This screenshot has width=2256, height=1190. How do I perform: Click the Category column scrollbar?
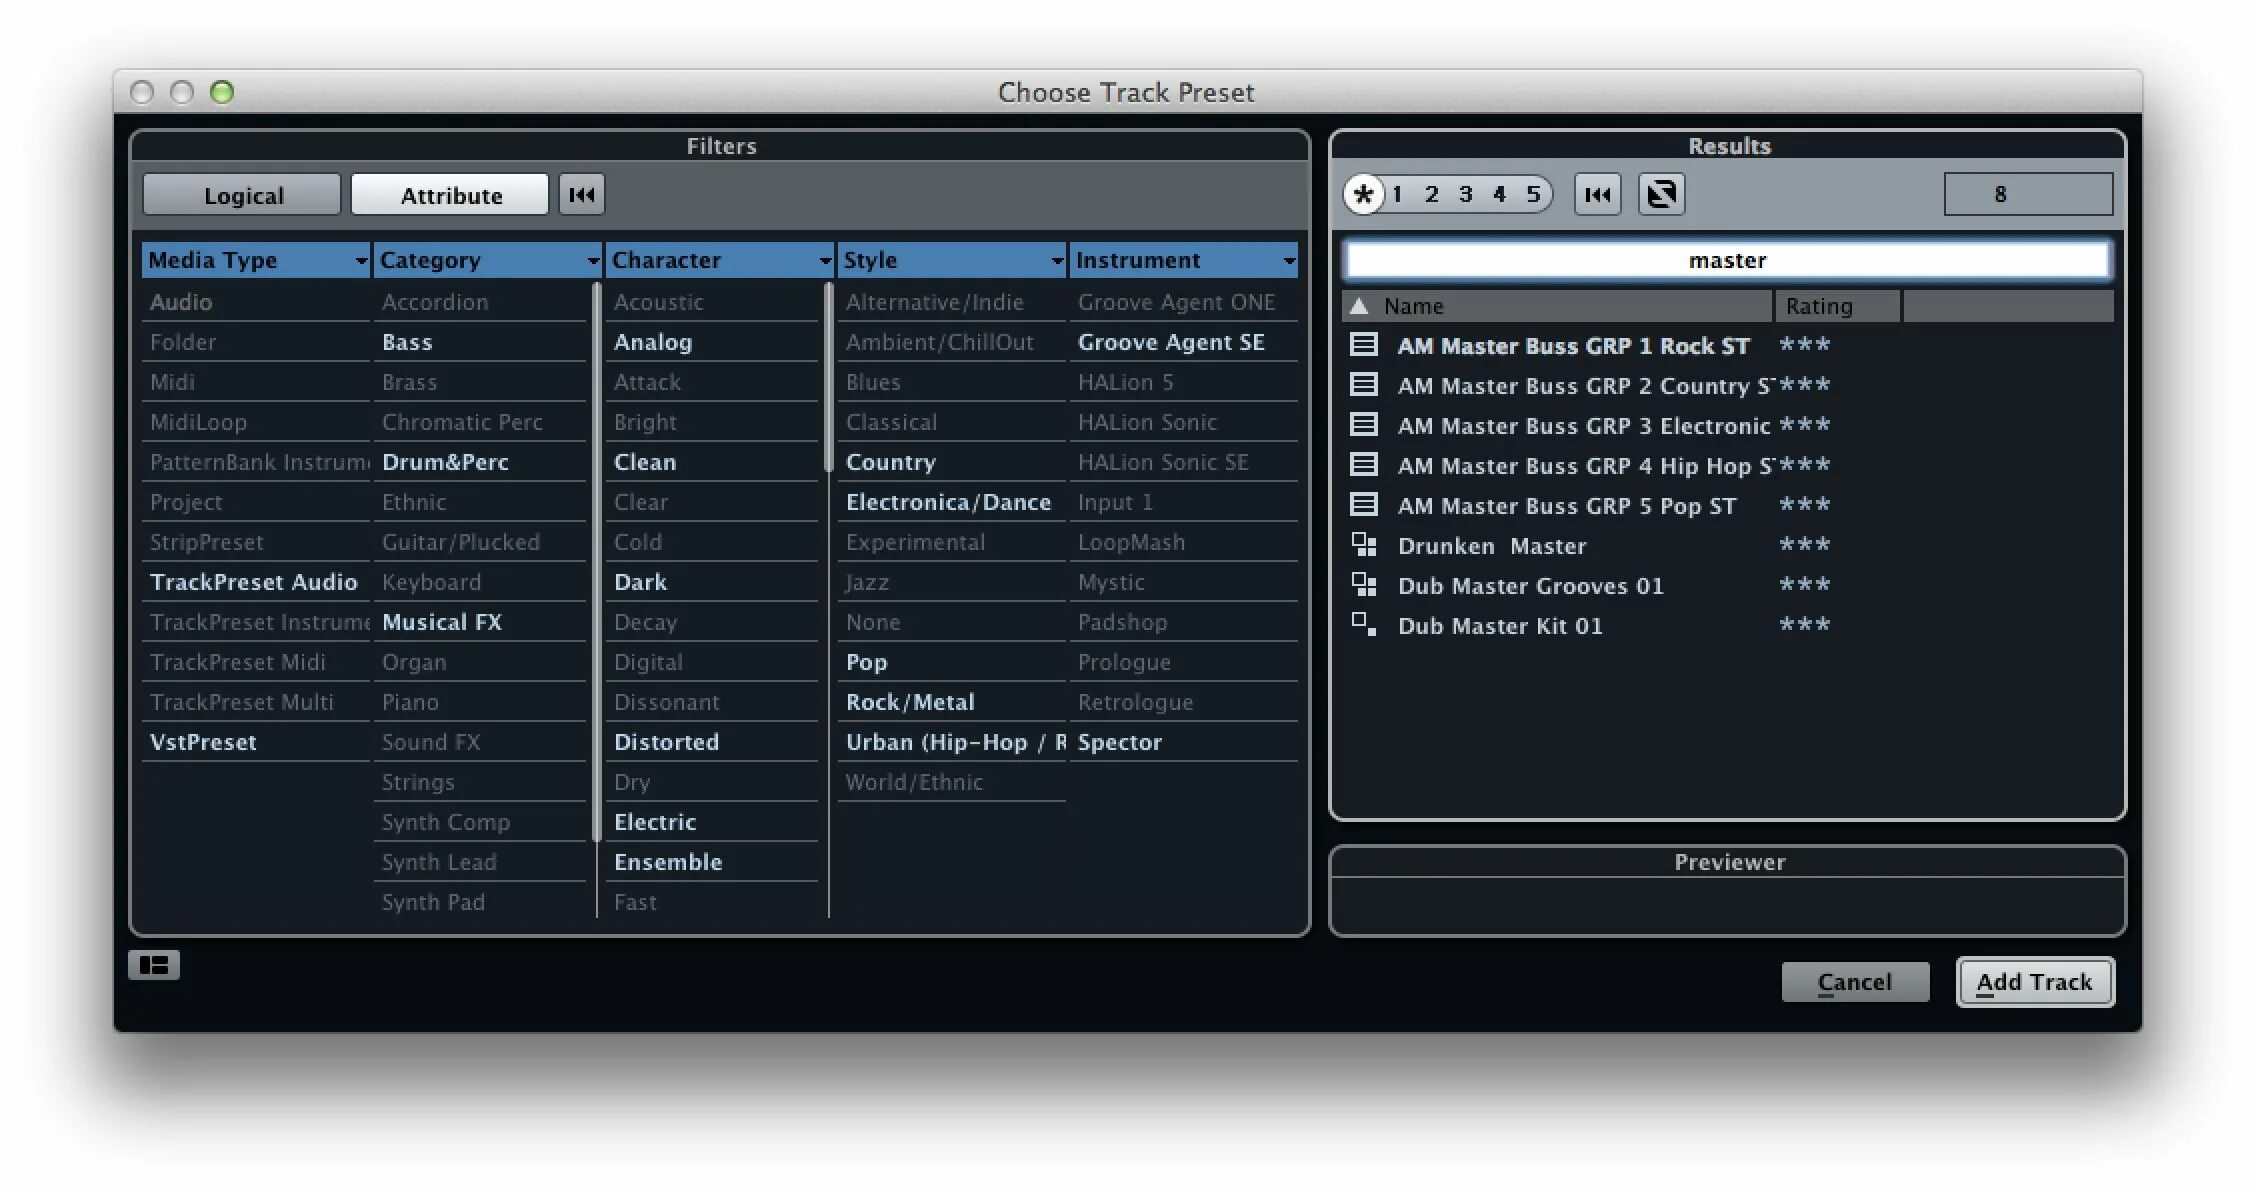coord(597,560)
